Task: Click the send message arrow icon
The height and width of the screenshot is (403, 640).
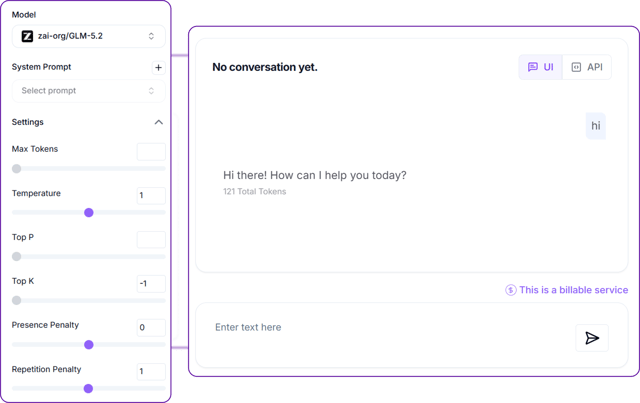Action: pyautogui.click(x=592, y=338)
